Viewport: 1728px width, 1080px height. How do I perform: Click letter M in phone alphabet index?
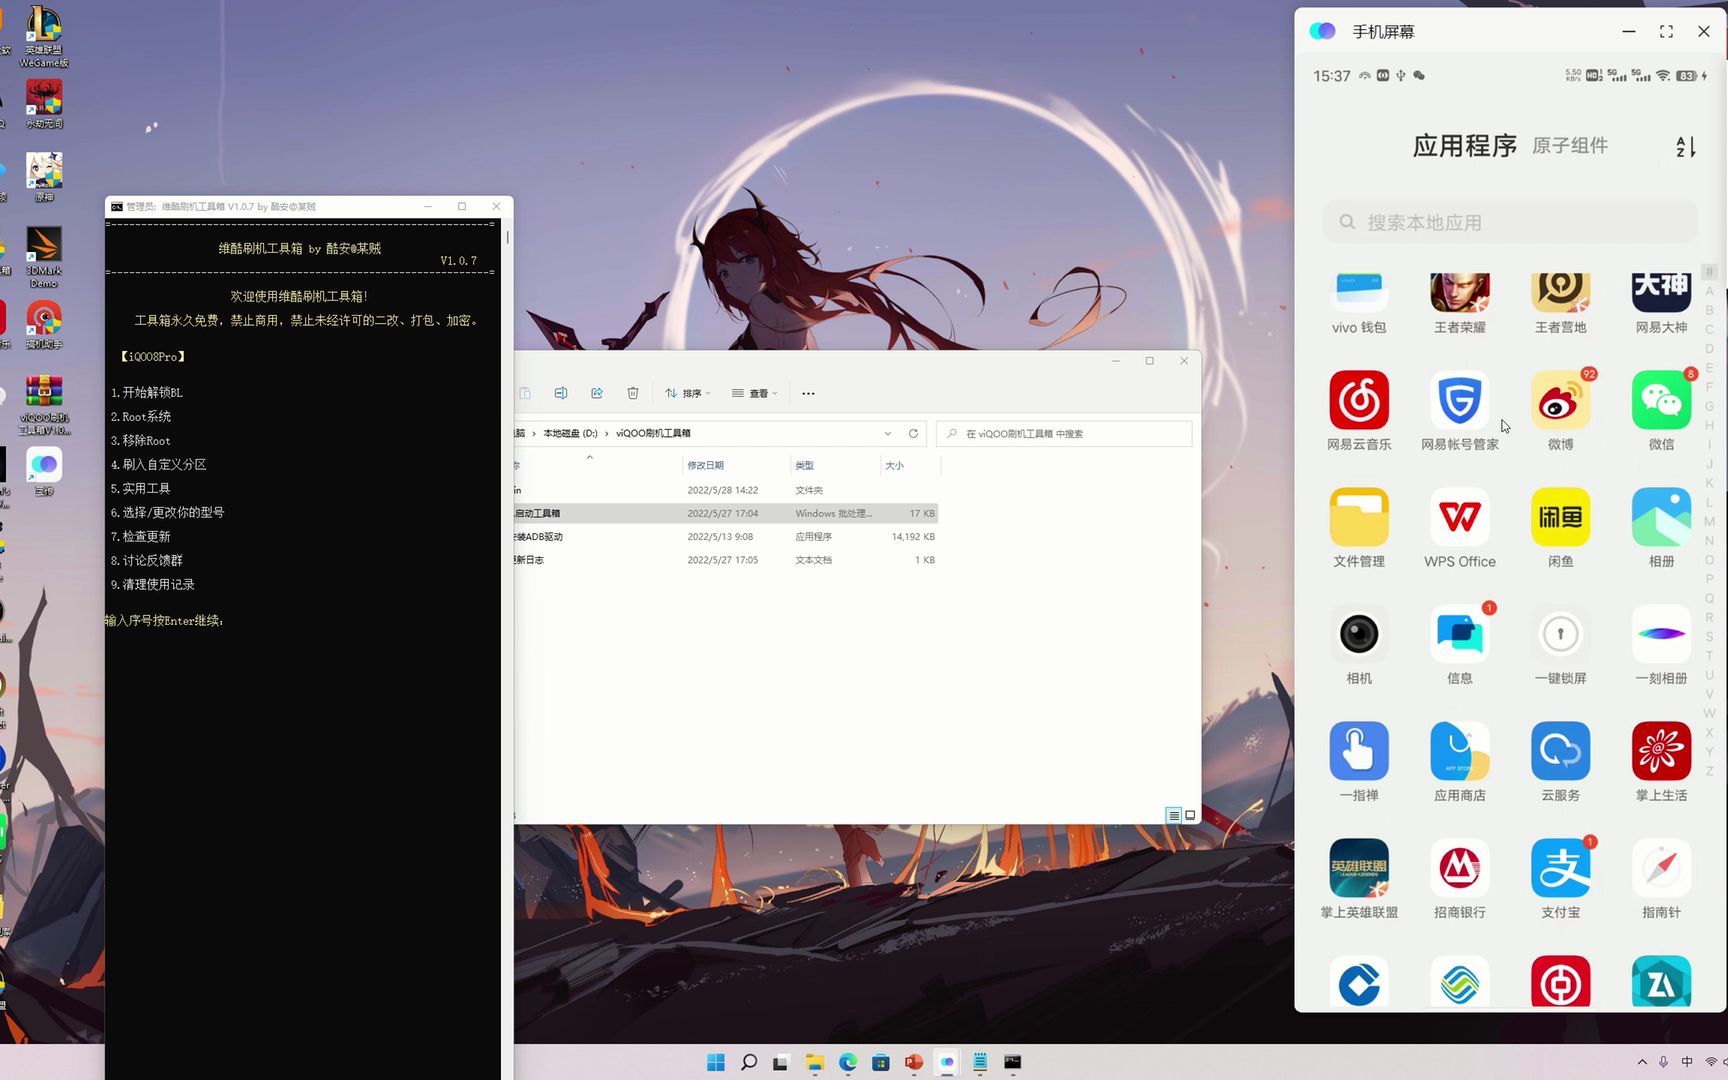point(1709,521)
